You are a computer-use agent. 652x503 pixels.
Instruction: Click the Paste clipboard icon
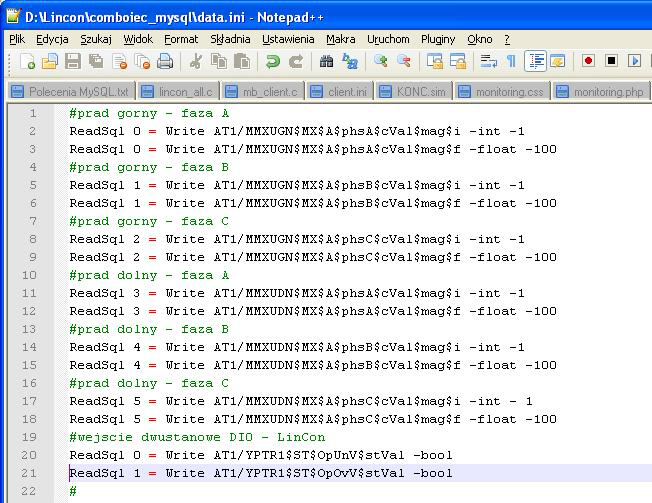coord(242,62)
